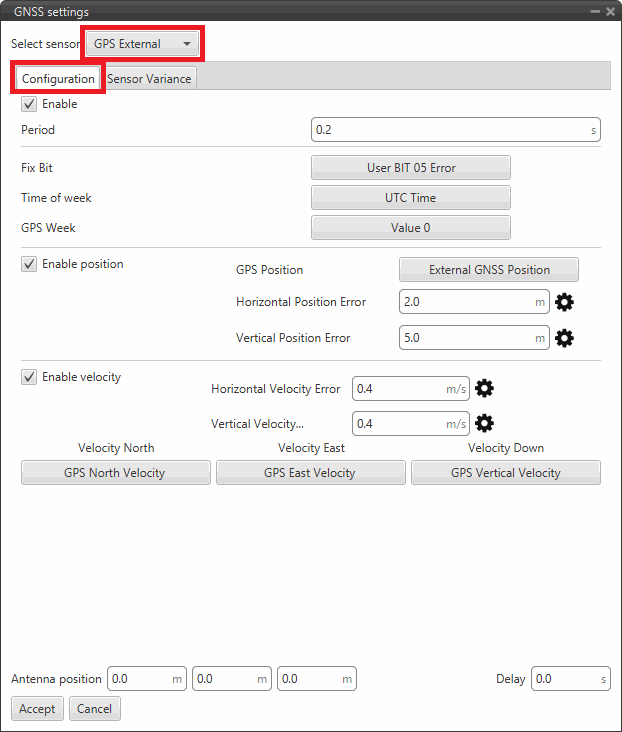Minimize the GNSS settings window

pyautogui.click(x=596, y=11)
